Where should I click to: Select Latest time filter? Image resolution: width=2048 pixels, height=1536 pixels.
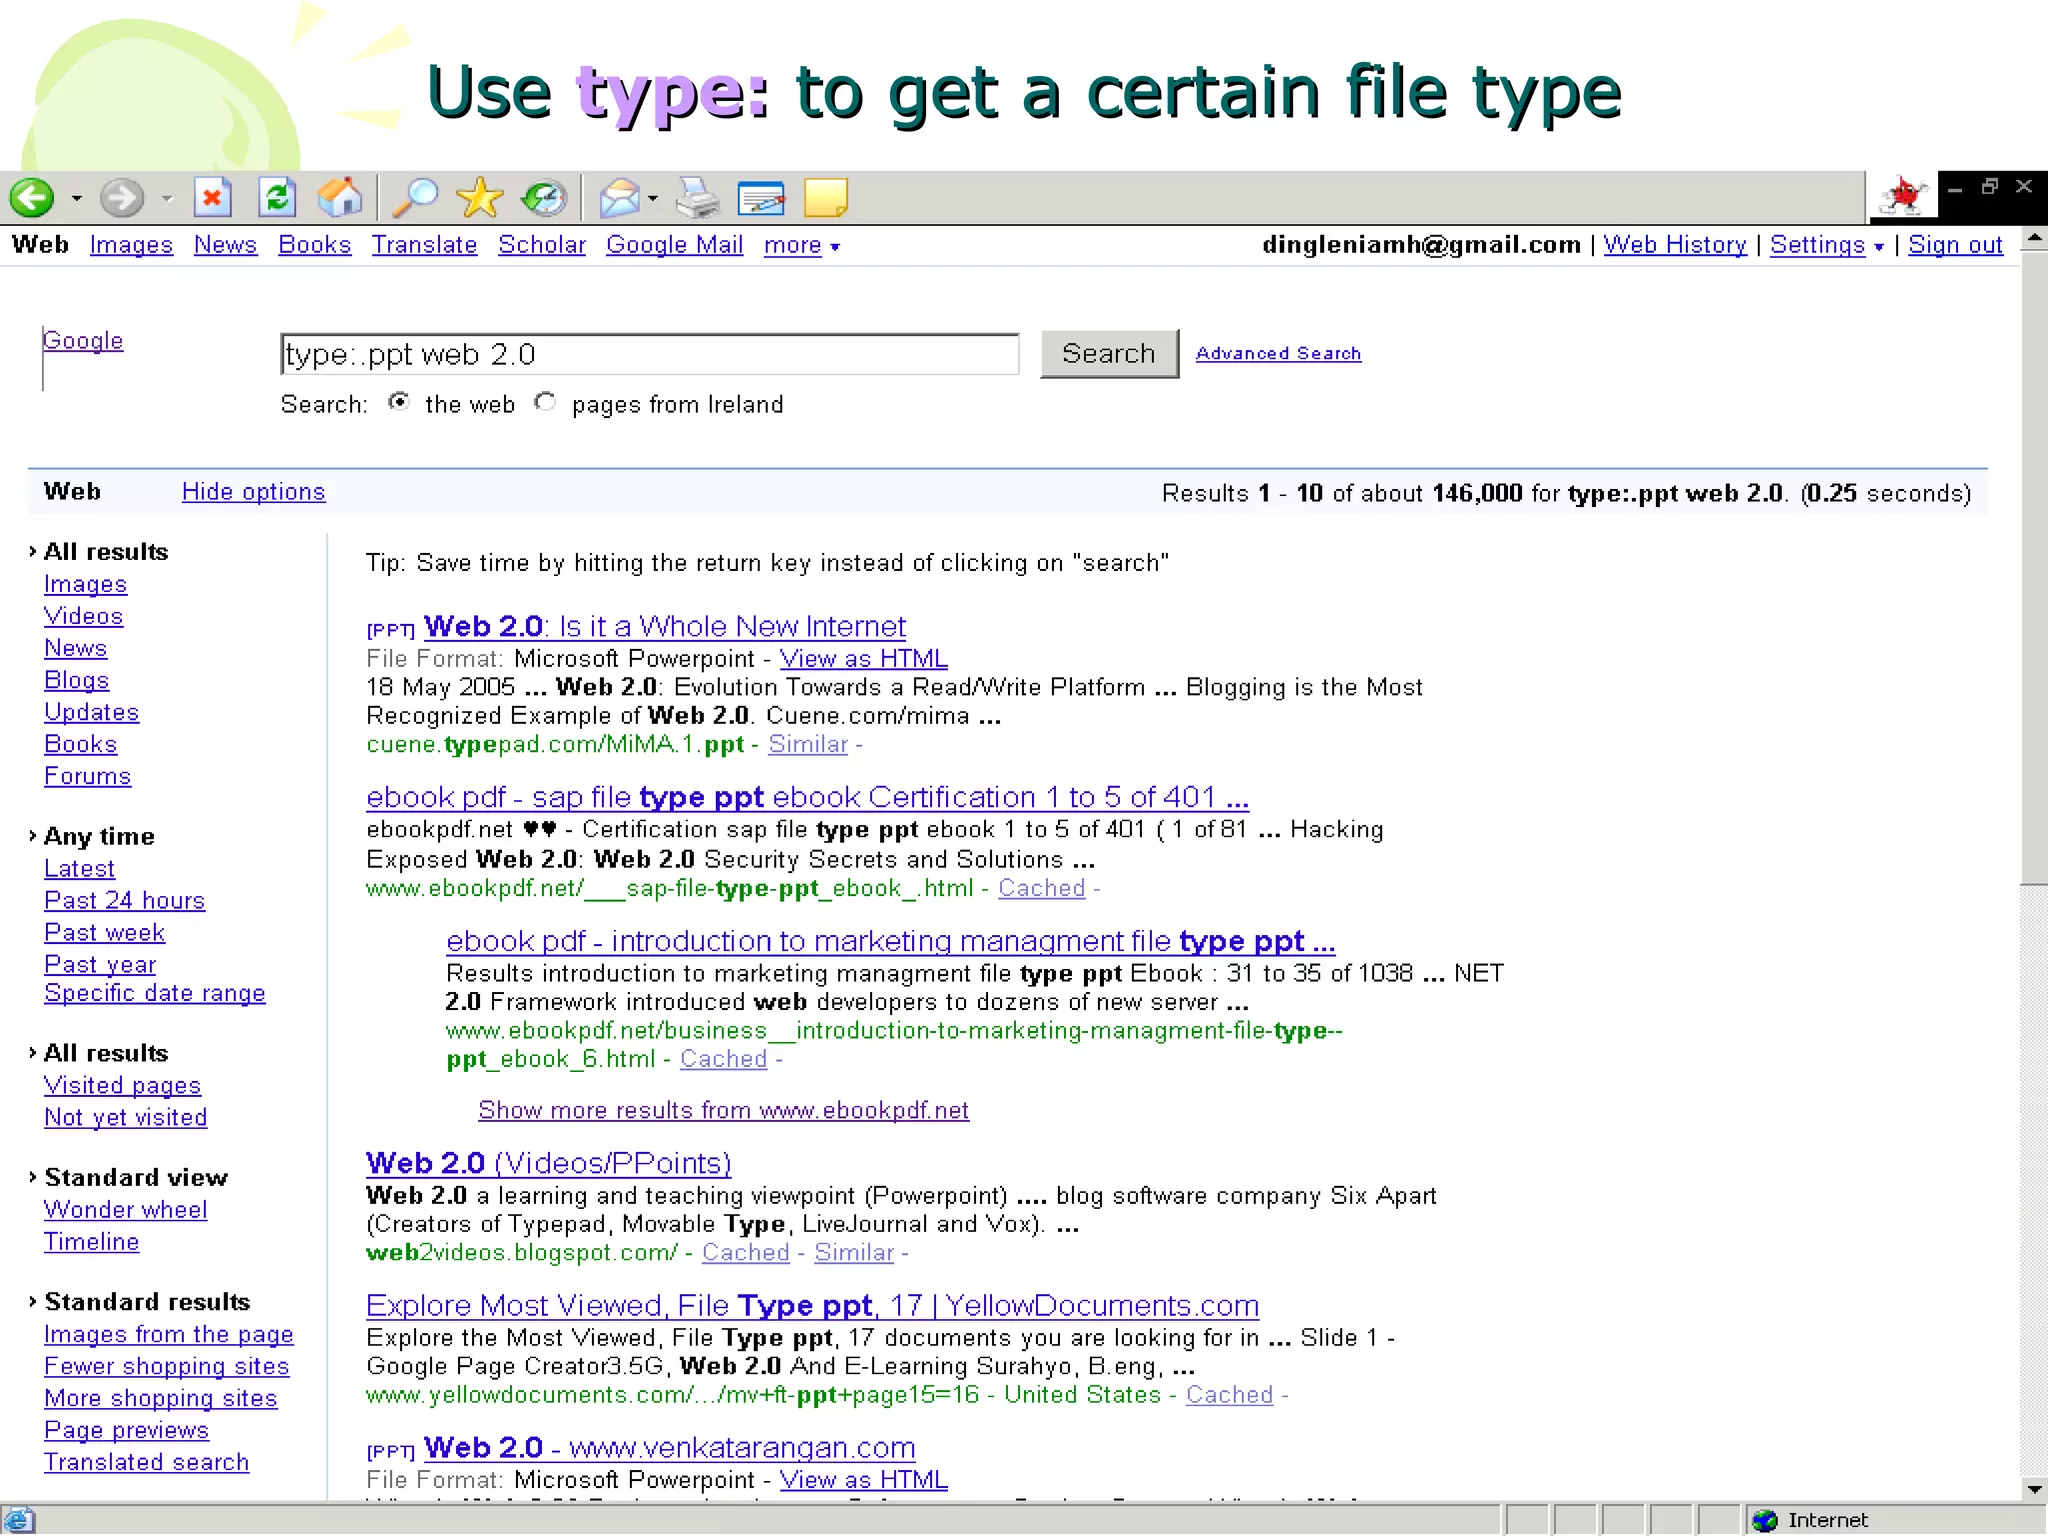pos(79,869)
